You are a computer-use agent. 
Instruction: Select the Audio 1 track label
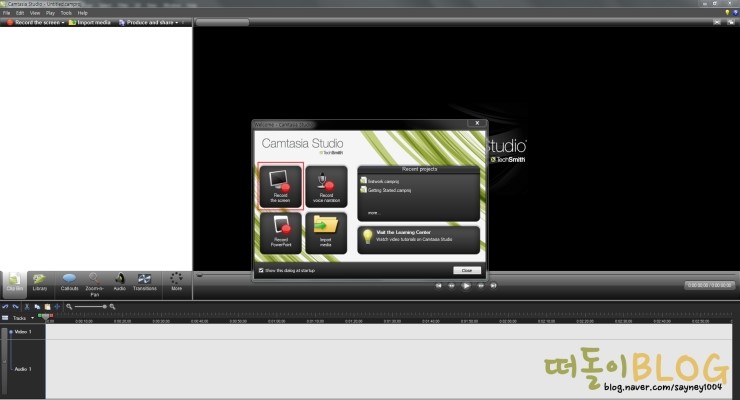point(23,369)
